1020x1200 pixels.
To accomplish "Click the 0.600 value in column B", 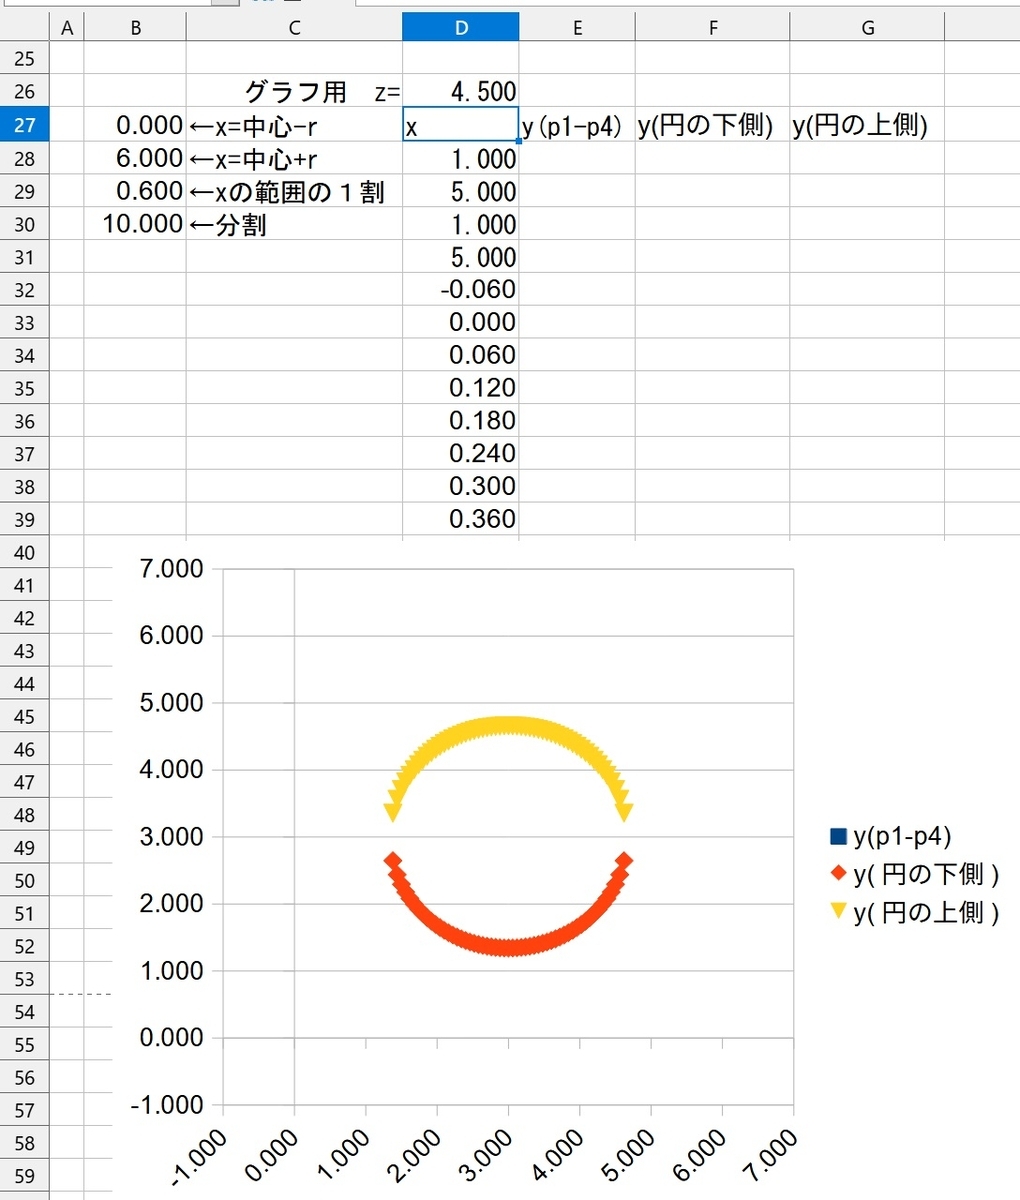I will [135, 191].
